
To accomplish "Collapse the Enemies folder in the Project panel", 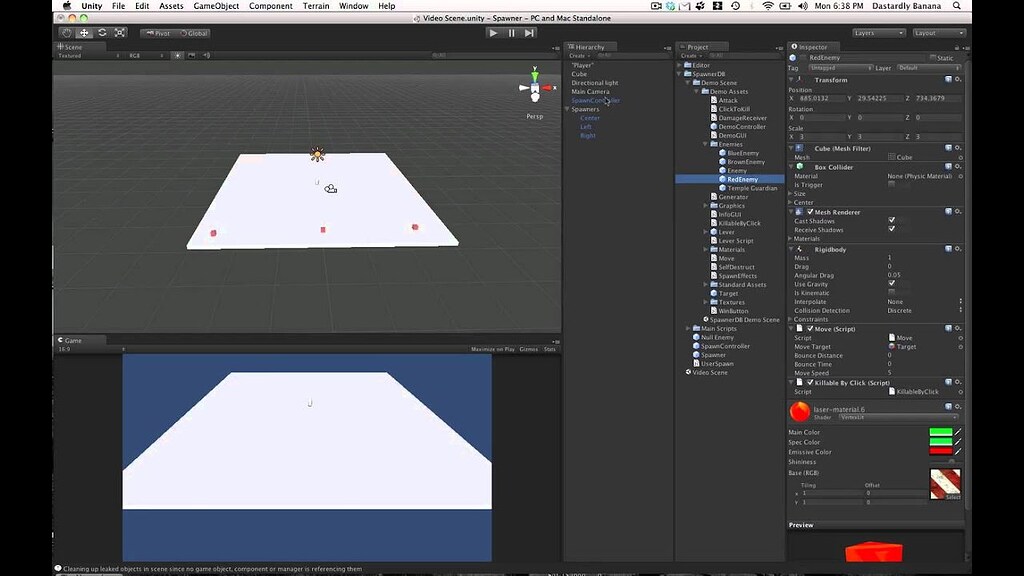I will (703, 143).
